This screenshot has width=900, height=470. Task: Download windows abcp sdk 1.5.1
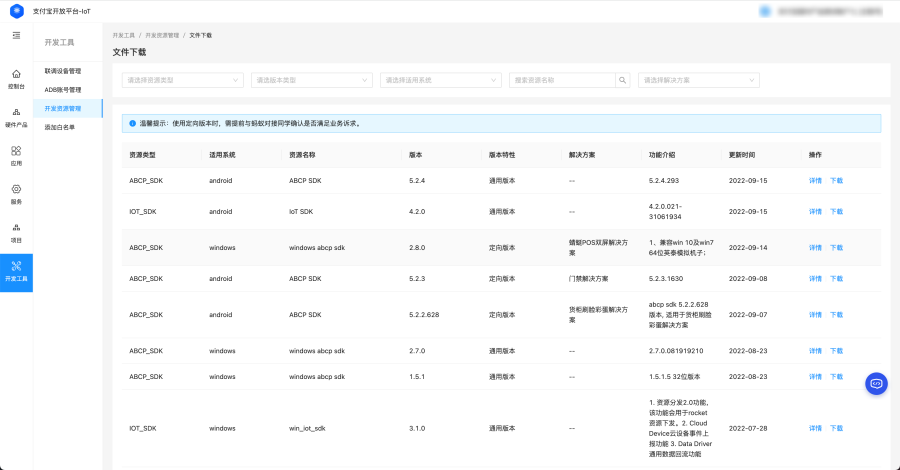tap(836, 377)
